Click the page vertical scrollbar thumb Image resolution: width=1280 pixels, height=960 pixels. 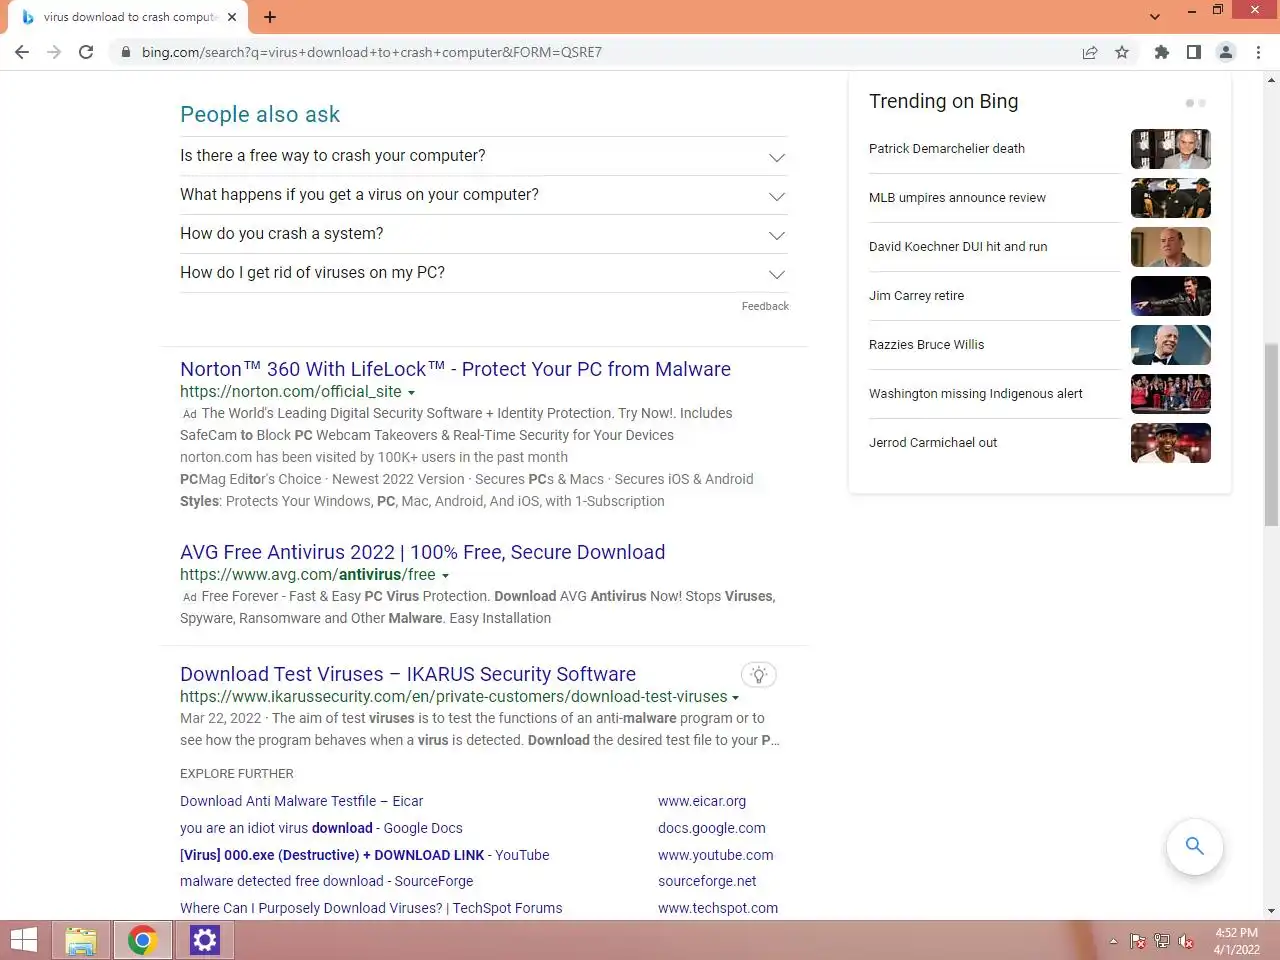click(x=1272, y=434)
